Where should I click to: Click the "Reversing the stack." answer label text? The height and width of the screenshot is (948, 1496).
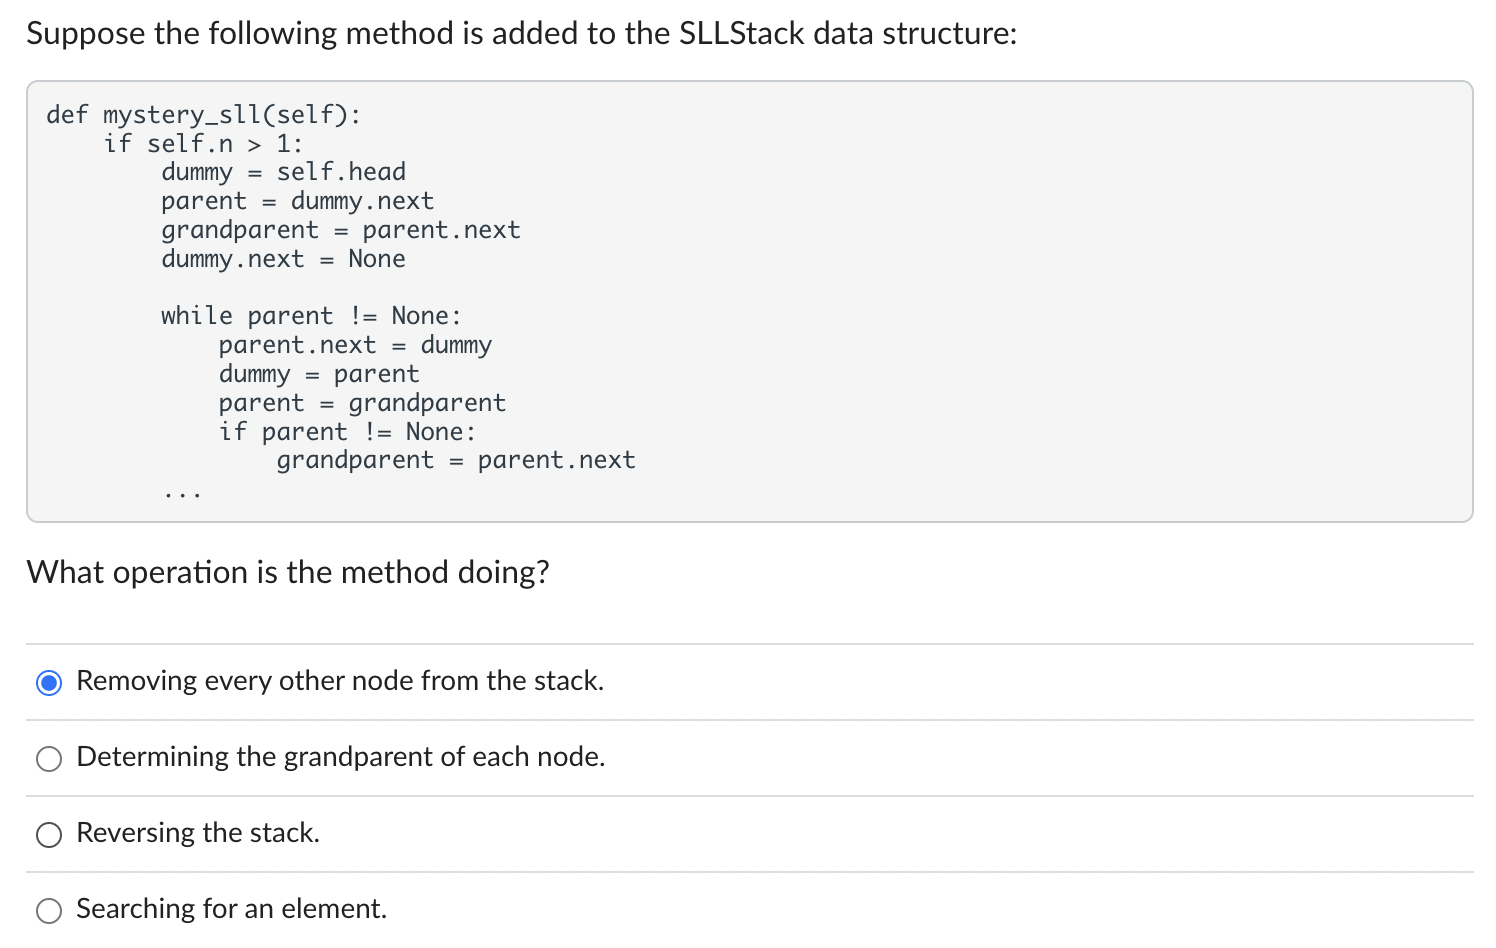click(198, 833)
